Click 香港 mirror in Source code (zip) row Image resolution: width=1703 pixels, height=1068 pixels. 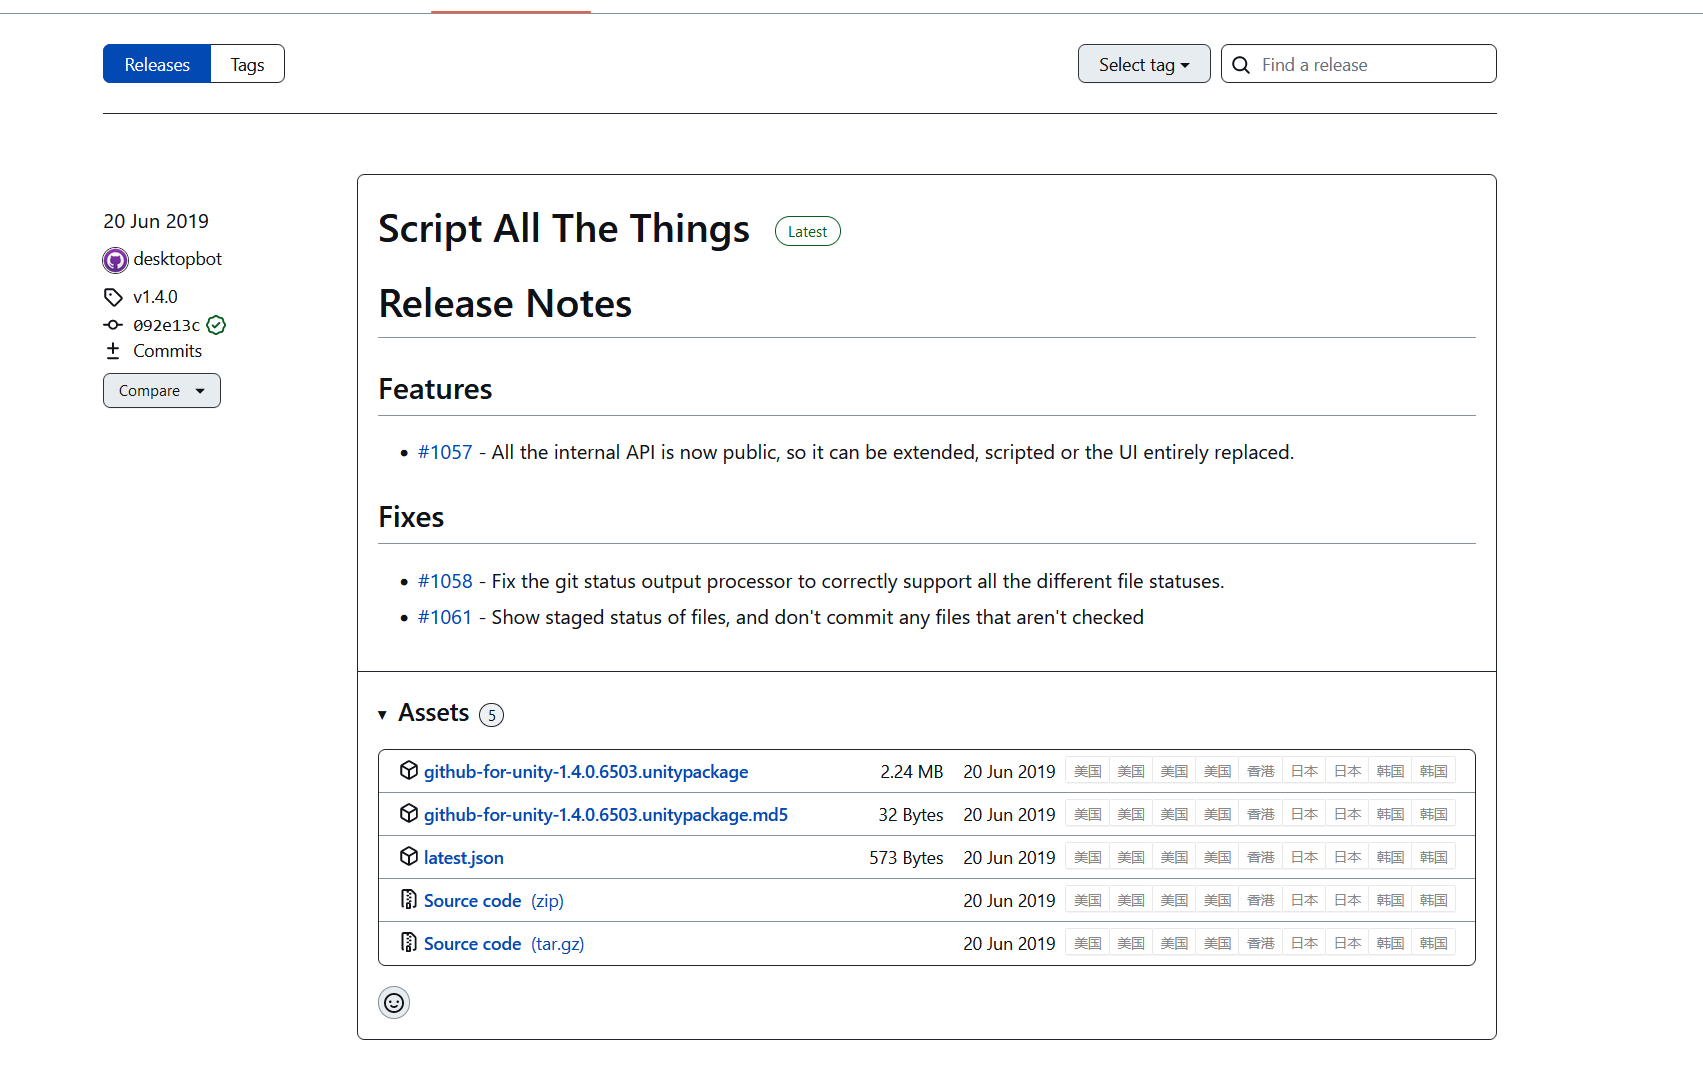[x=1260, y=901]
